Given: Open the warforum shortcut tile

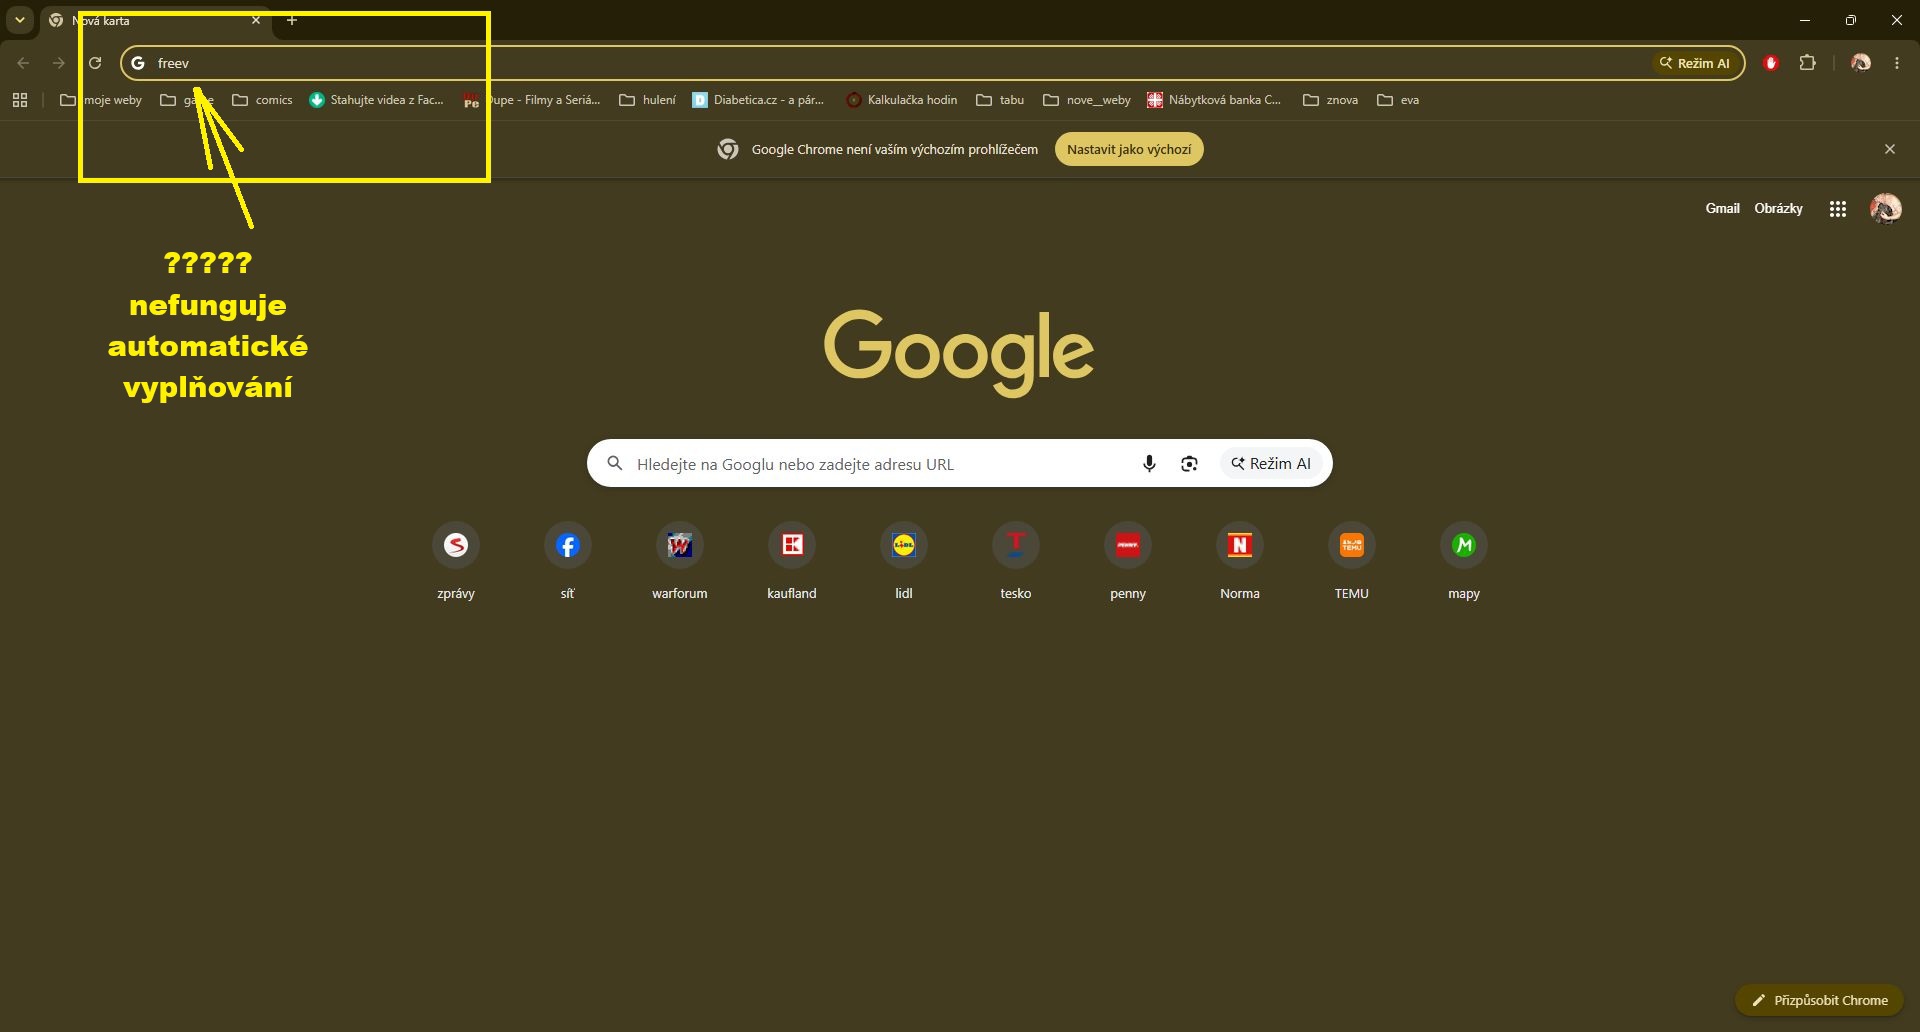Looking at the screenshot, I should pyautogui.click(x=680, y=561).
